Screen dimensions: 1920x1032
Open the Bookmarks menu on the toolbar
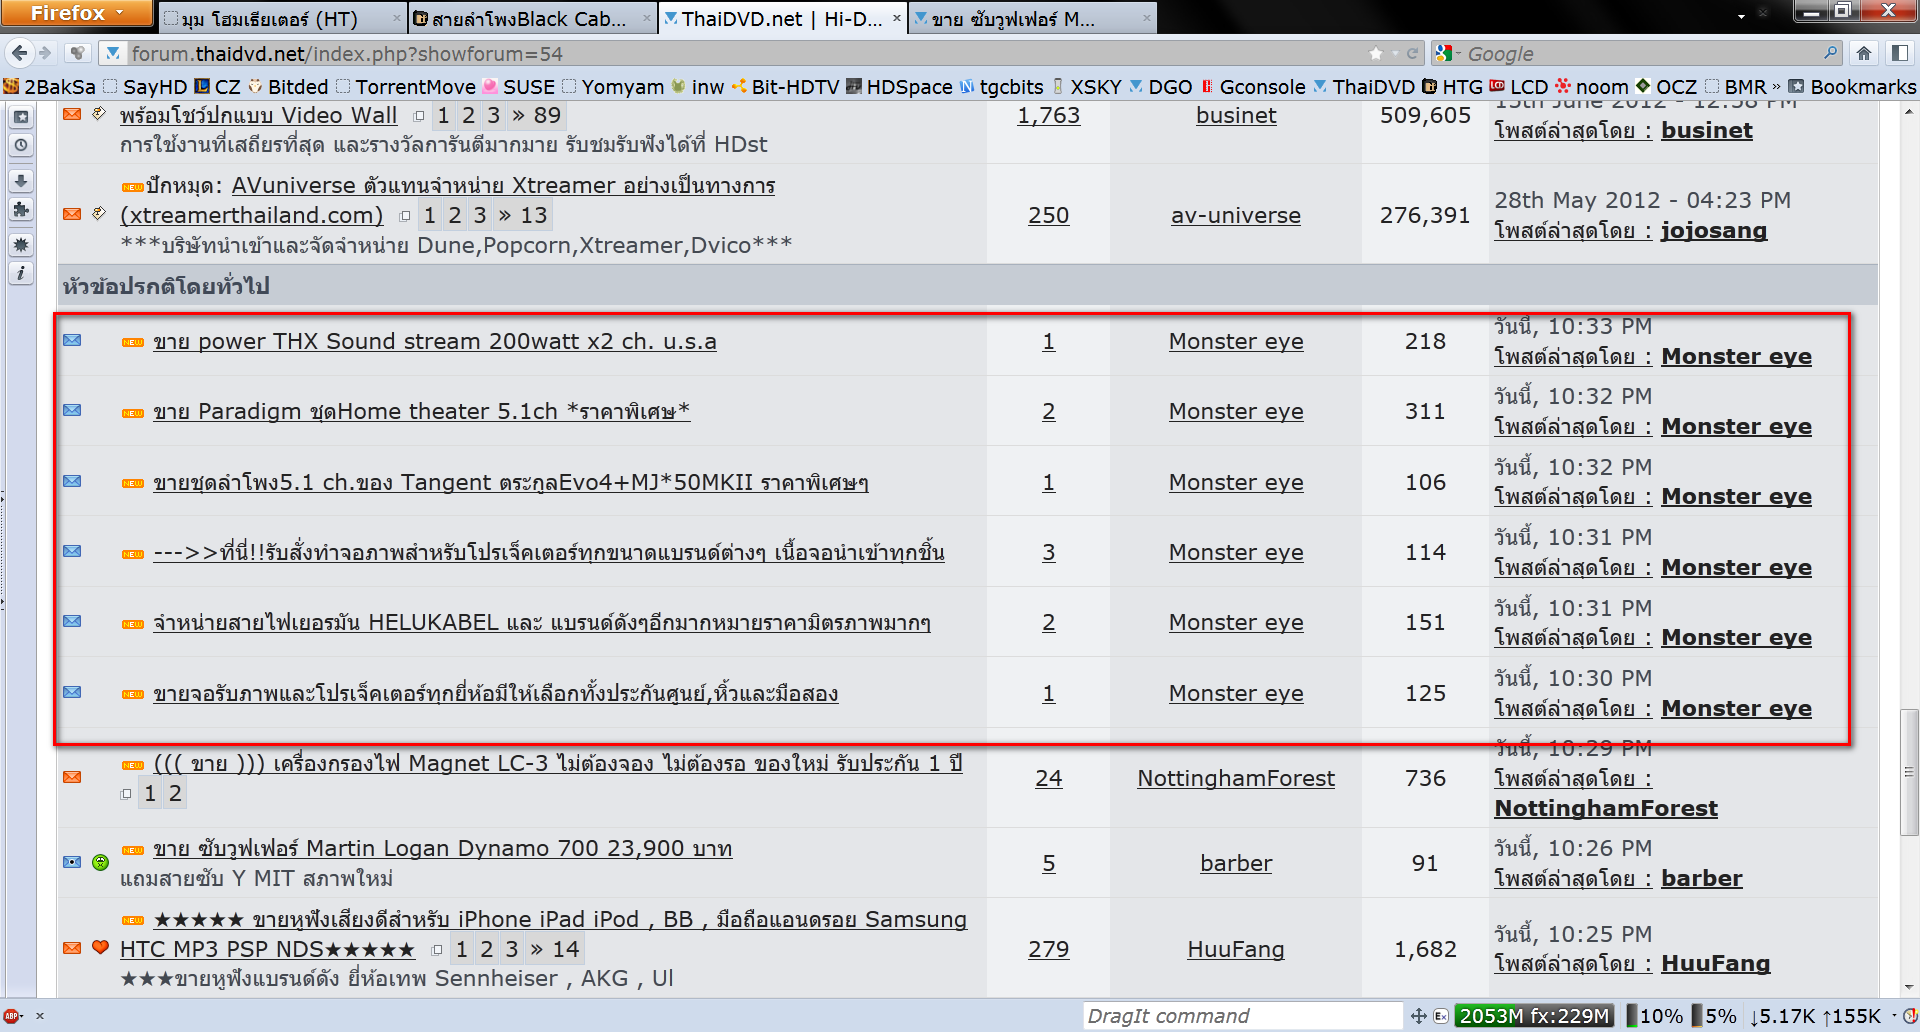tap(1852, 87)
